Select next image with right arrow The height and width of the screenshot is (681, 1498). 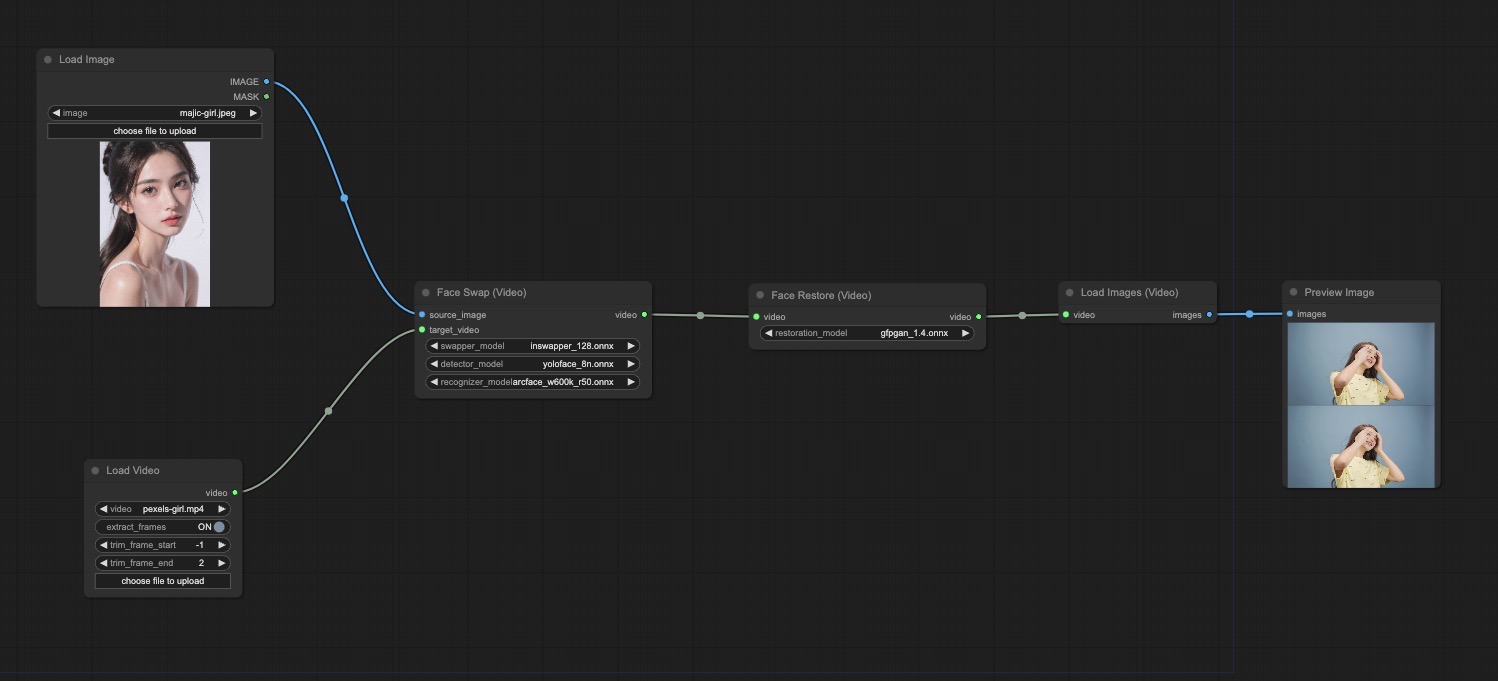253,113
